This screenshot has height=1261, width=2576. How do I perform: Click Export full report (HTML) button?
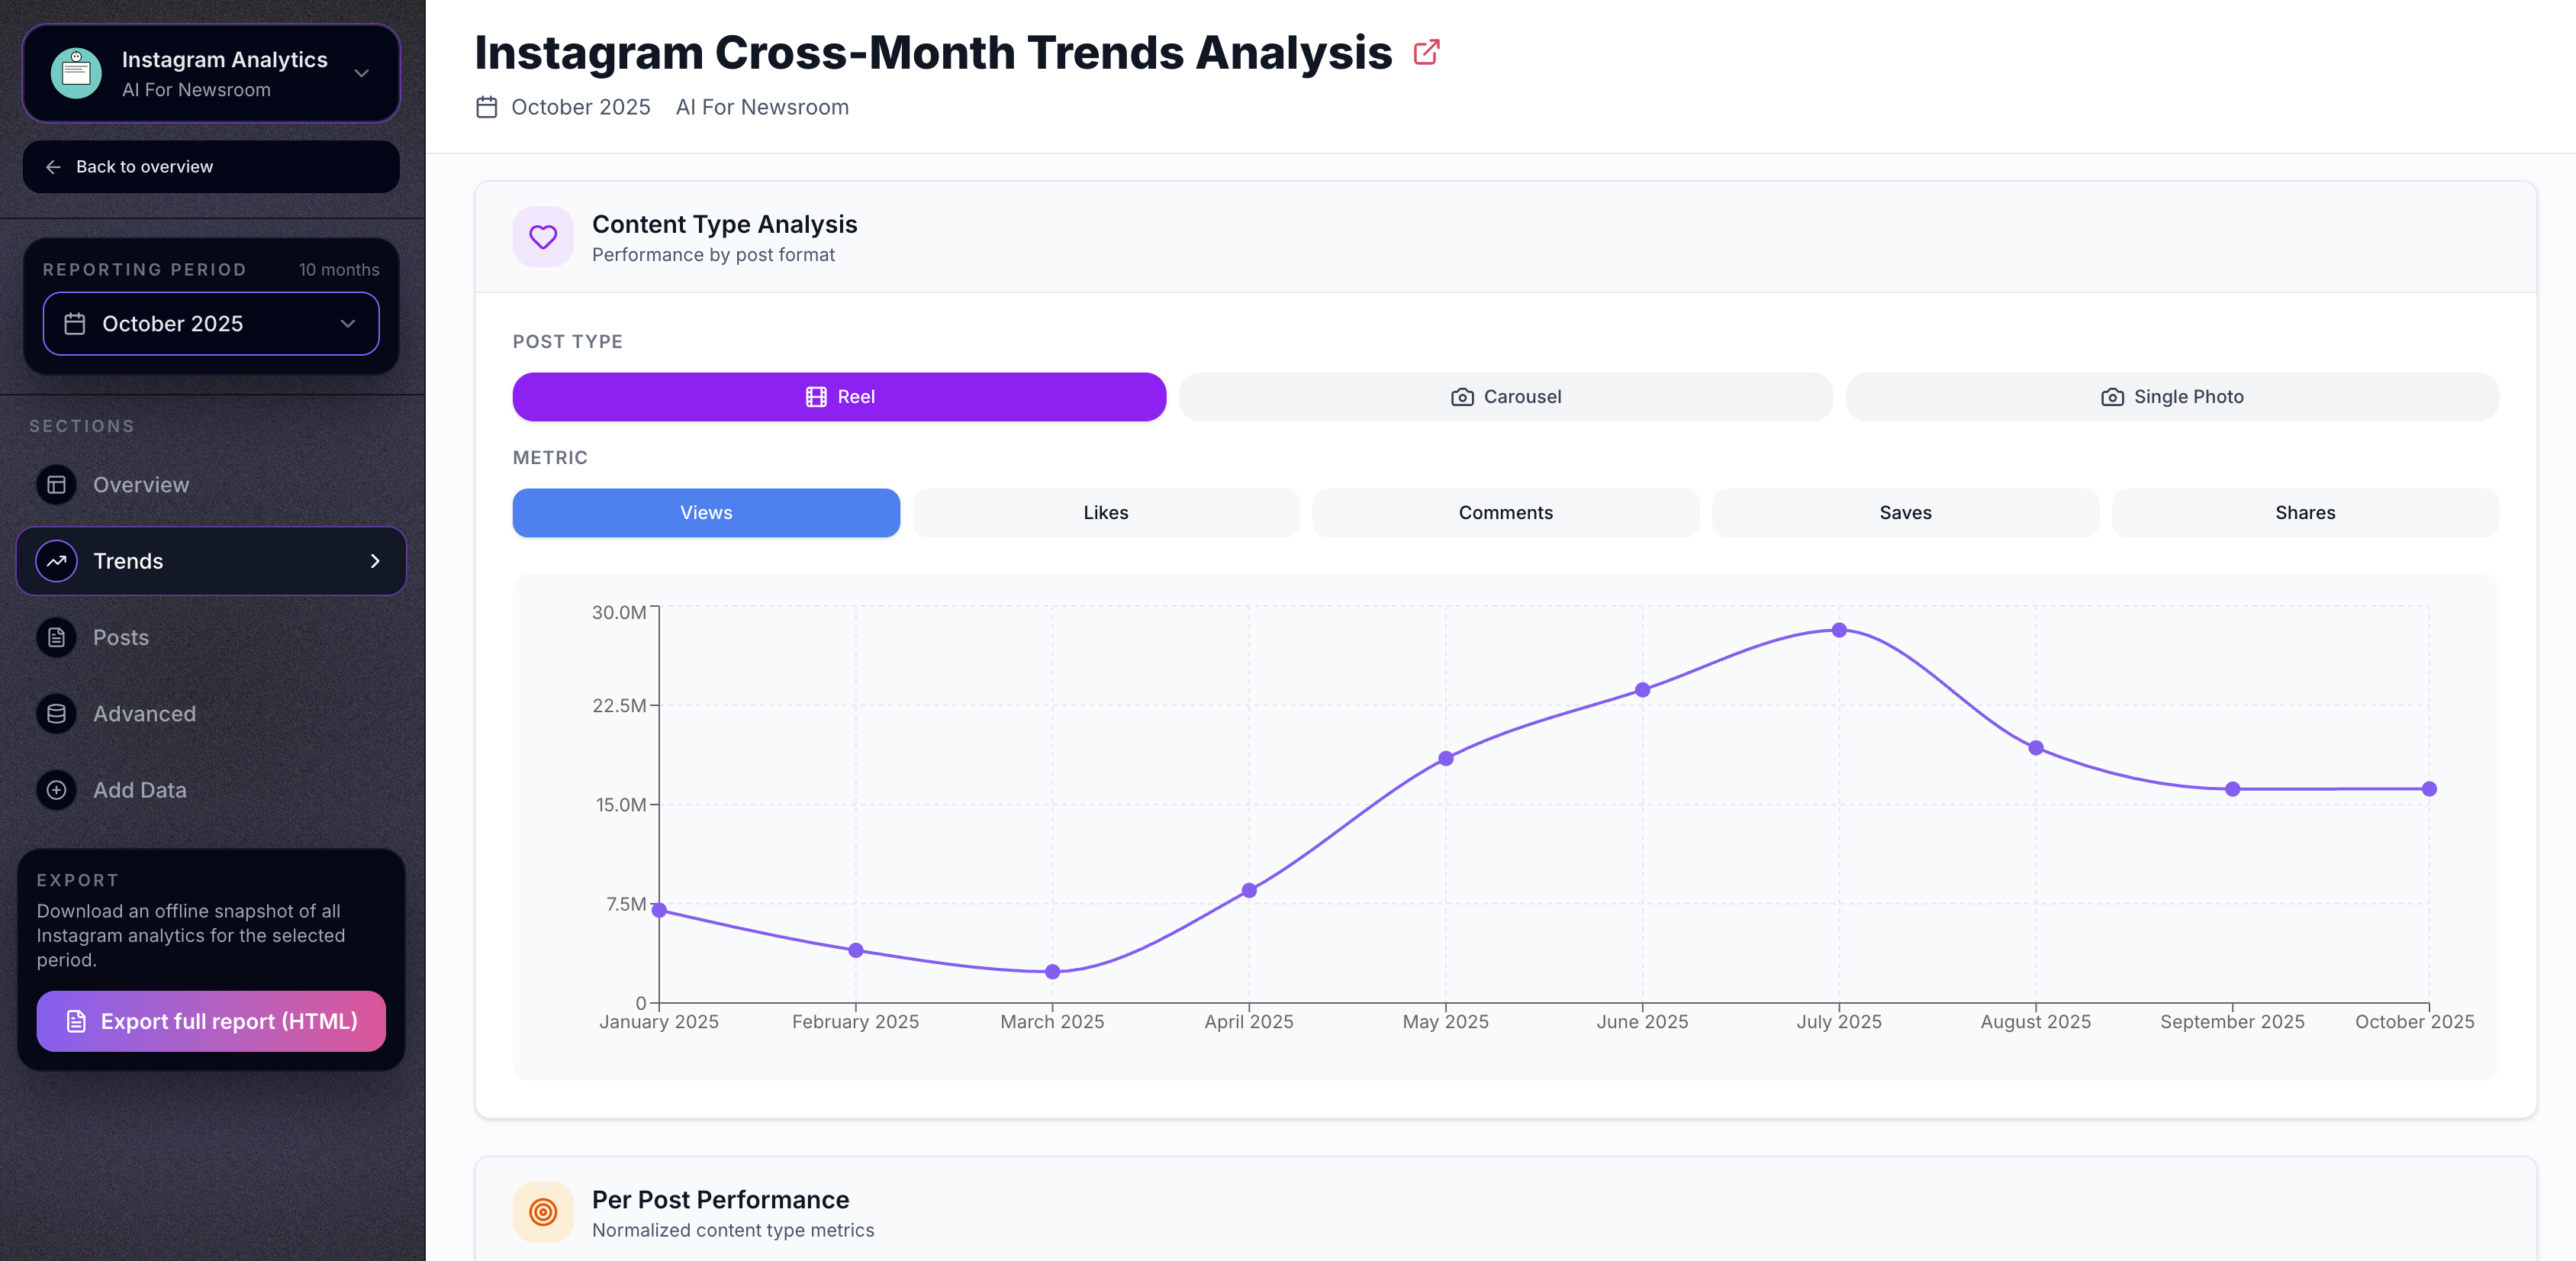click(211, 1021)
